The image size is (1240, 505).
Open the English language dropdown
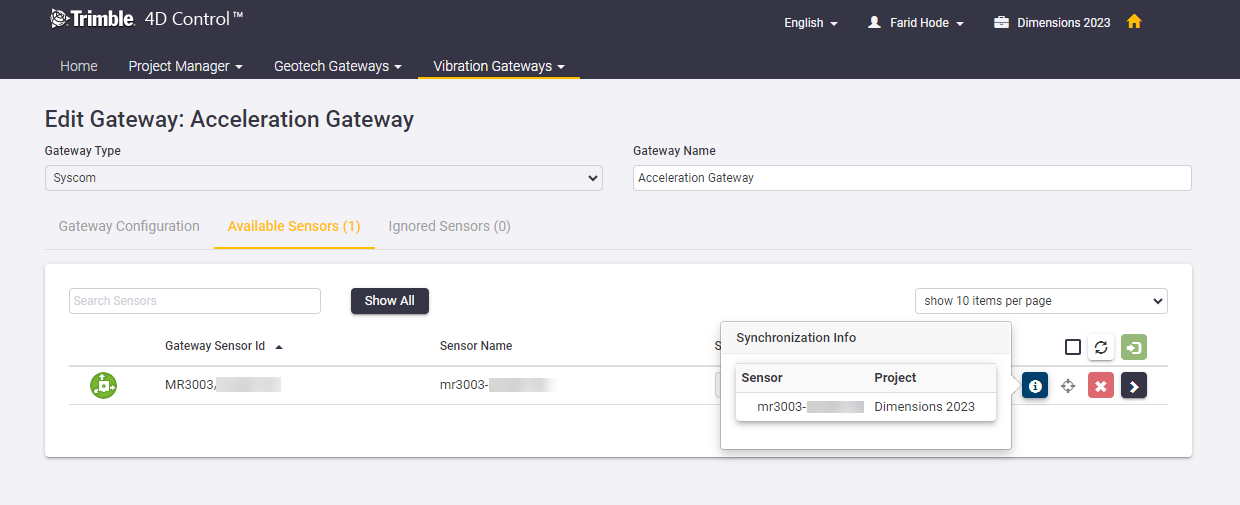pos(811,22)
